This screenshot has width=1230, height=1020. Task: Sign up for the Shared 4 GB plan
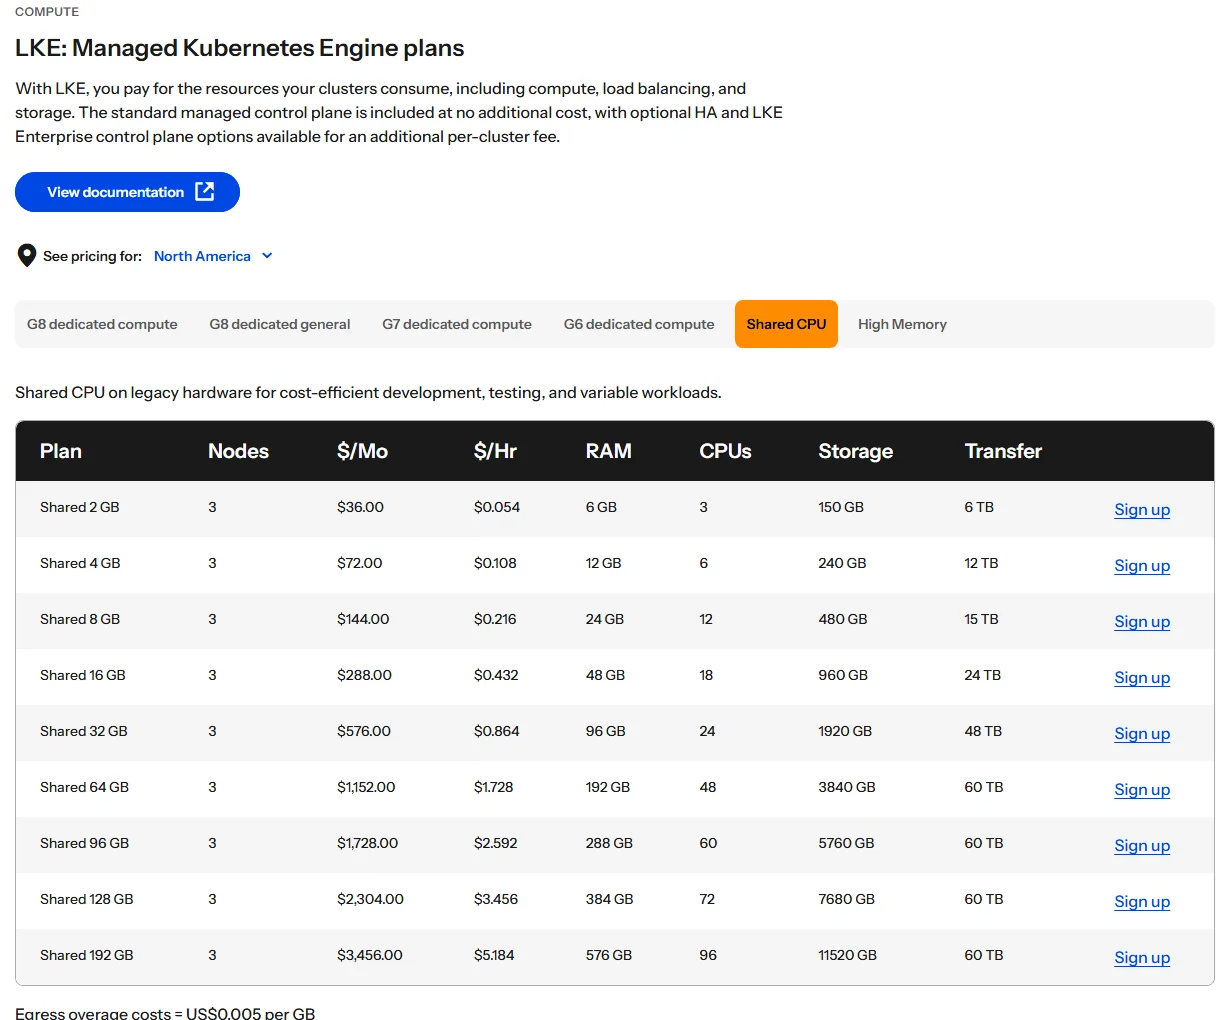[x=1142, y=565]
